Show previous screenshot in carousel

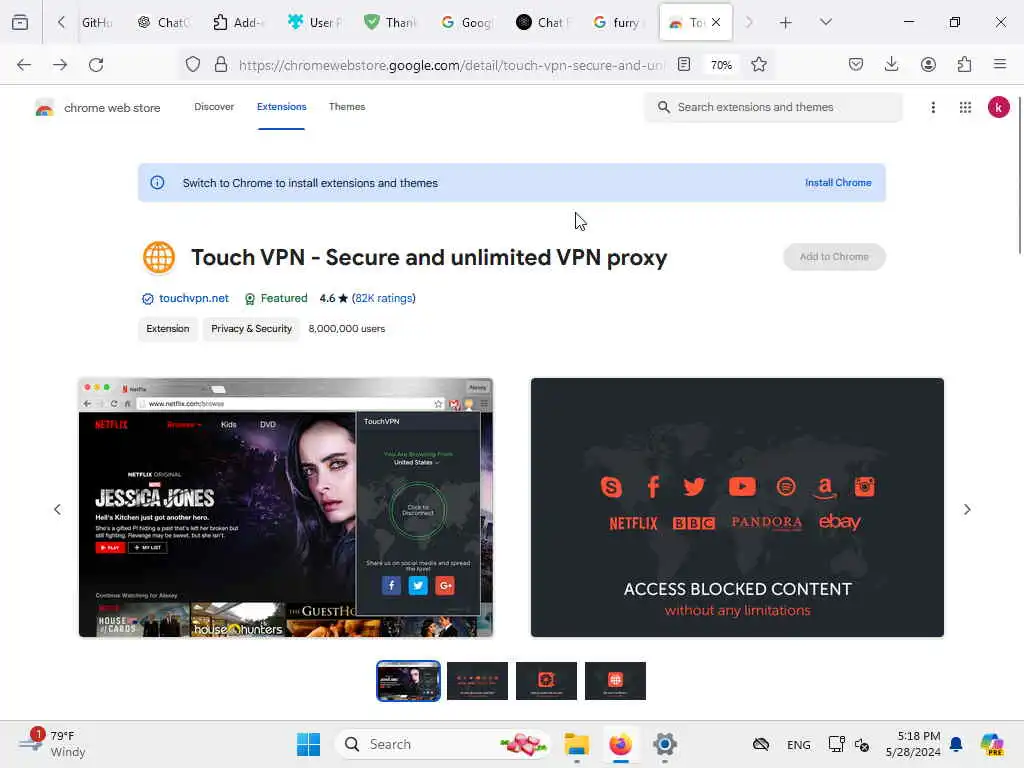click(57, 509)
